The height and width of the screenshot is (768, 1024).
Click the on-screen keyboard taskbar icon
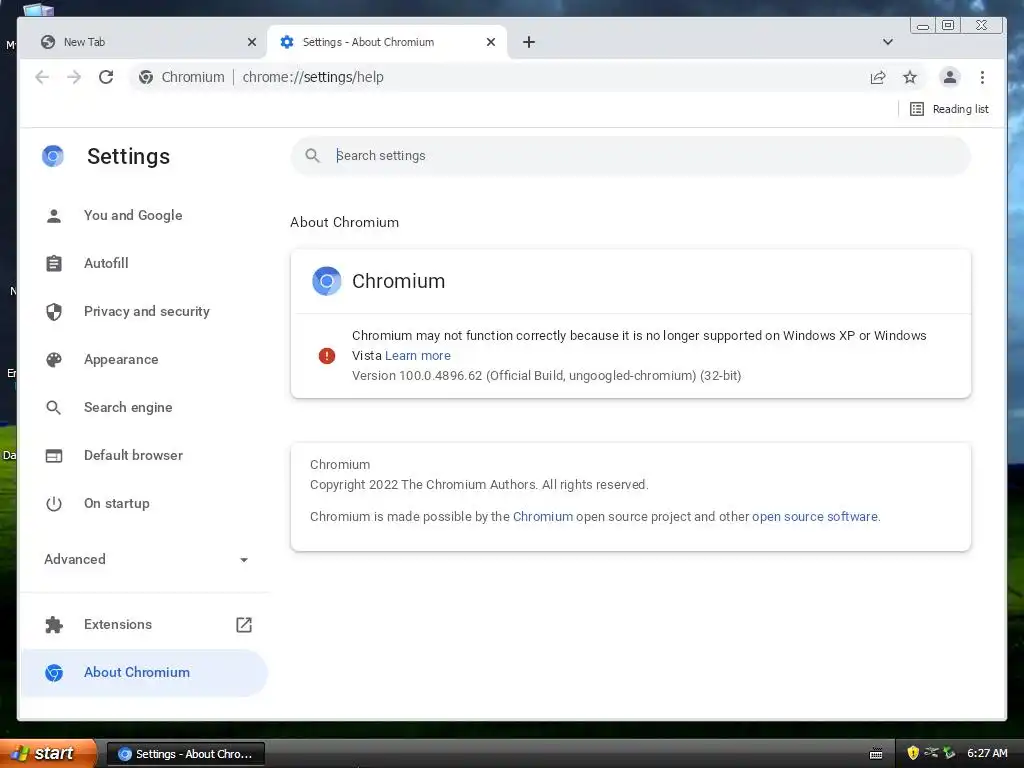coord(876,754)
